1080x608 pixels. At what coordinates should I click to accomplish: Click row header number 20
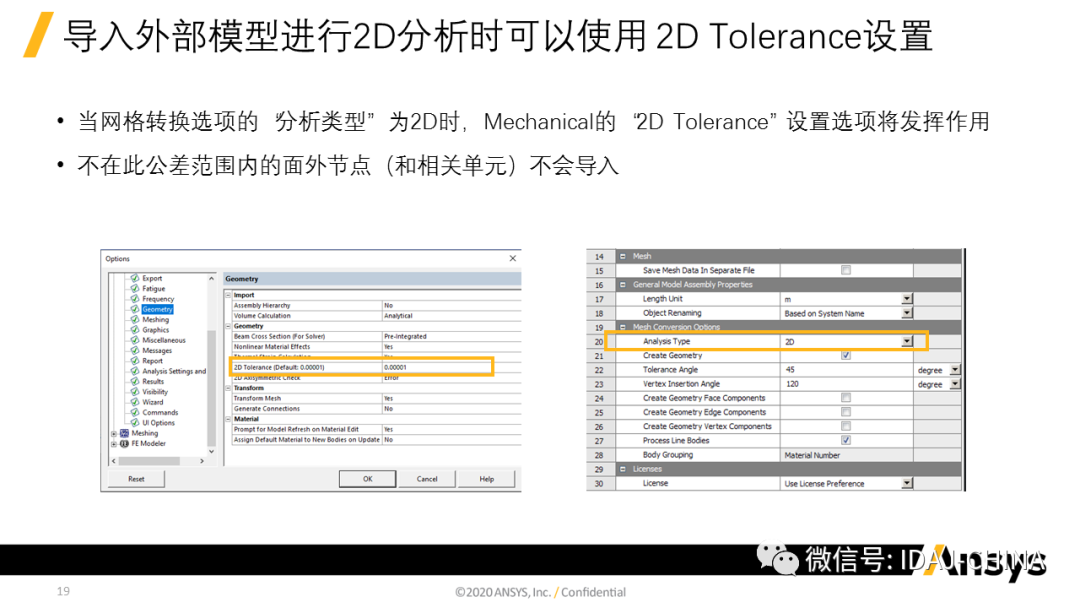[x=599, y=342]
